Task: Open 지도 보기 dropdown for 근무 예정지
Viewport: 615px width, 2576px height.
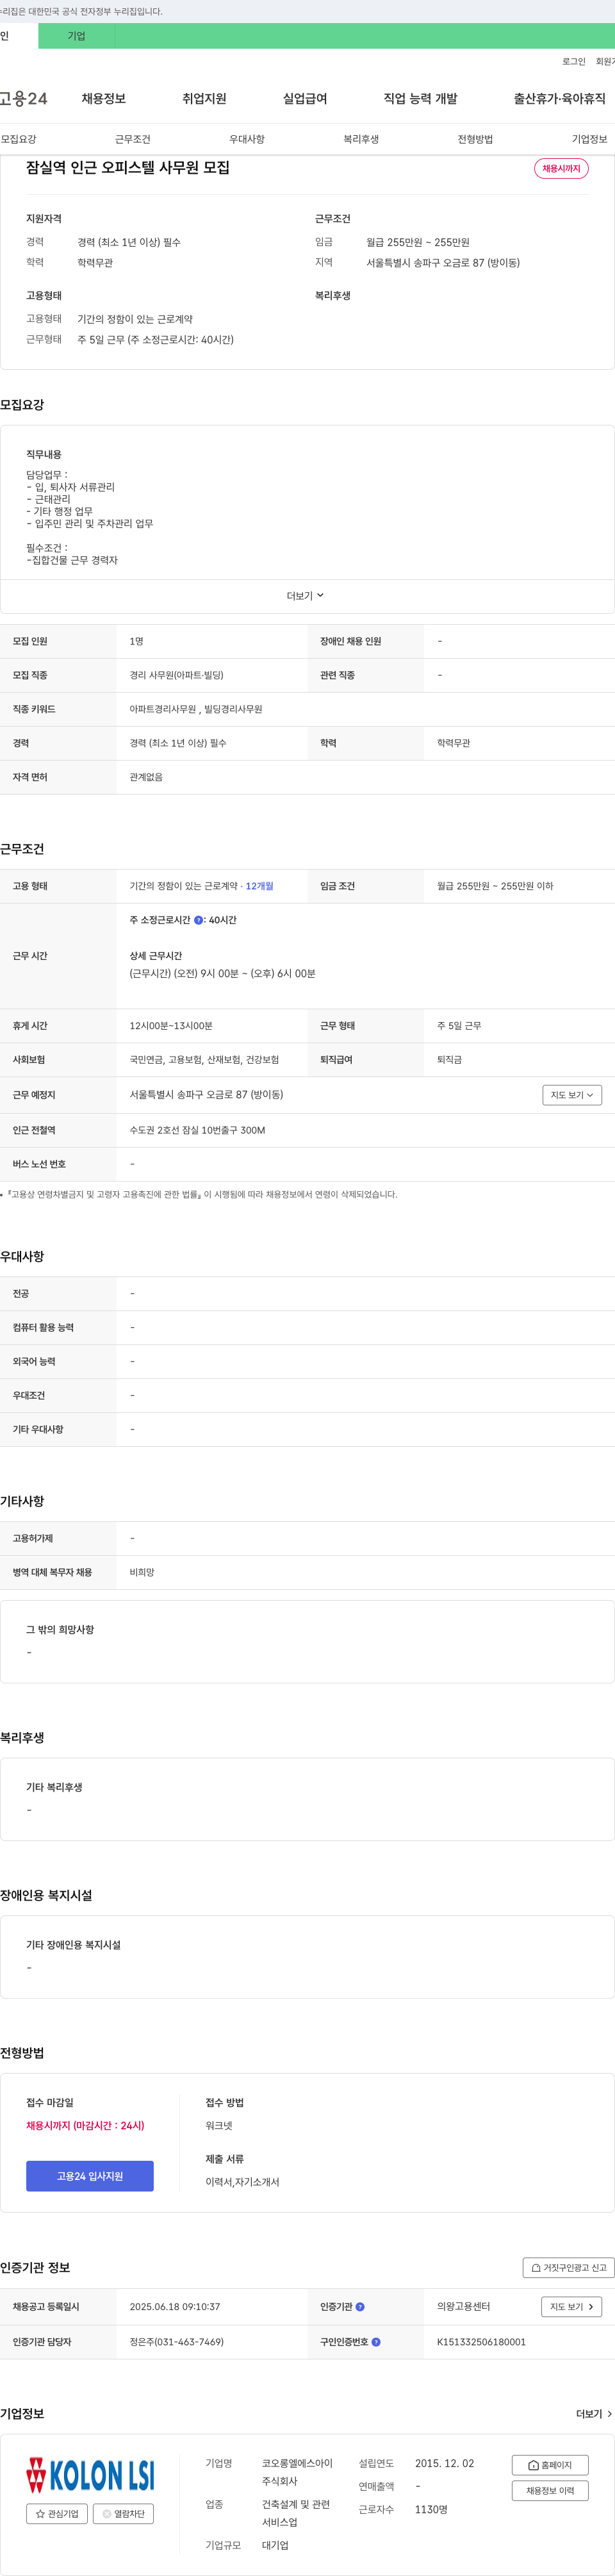Action: click(x=572, y=1095)
